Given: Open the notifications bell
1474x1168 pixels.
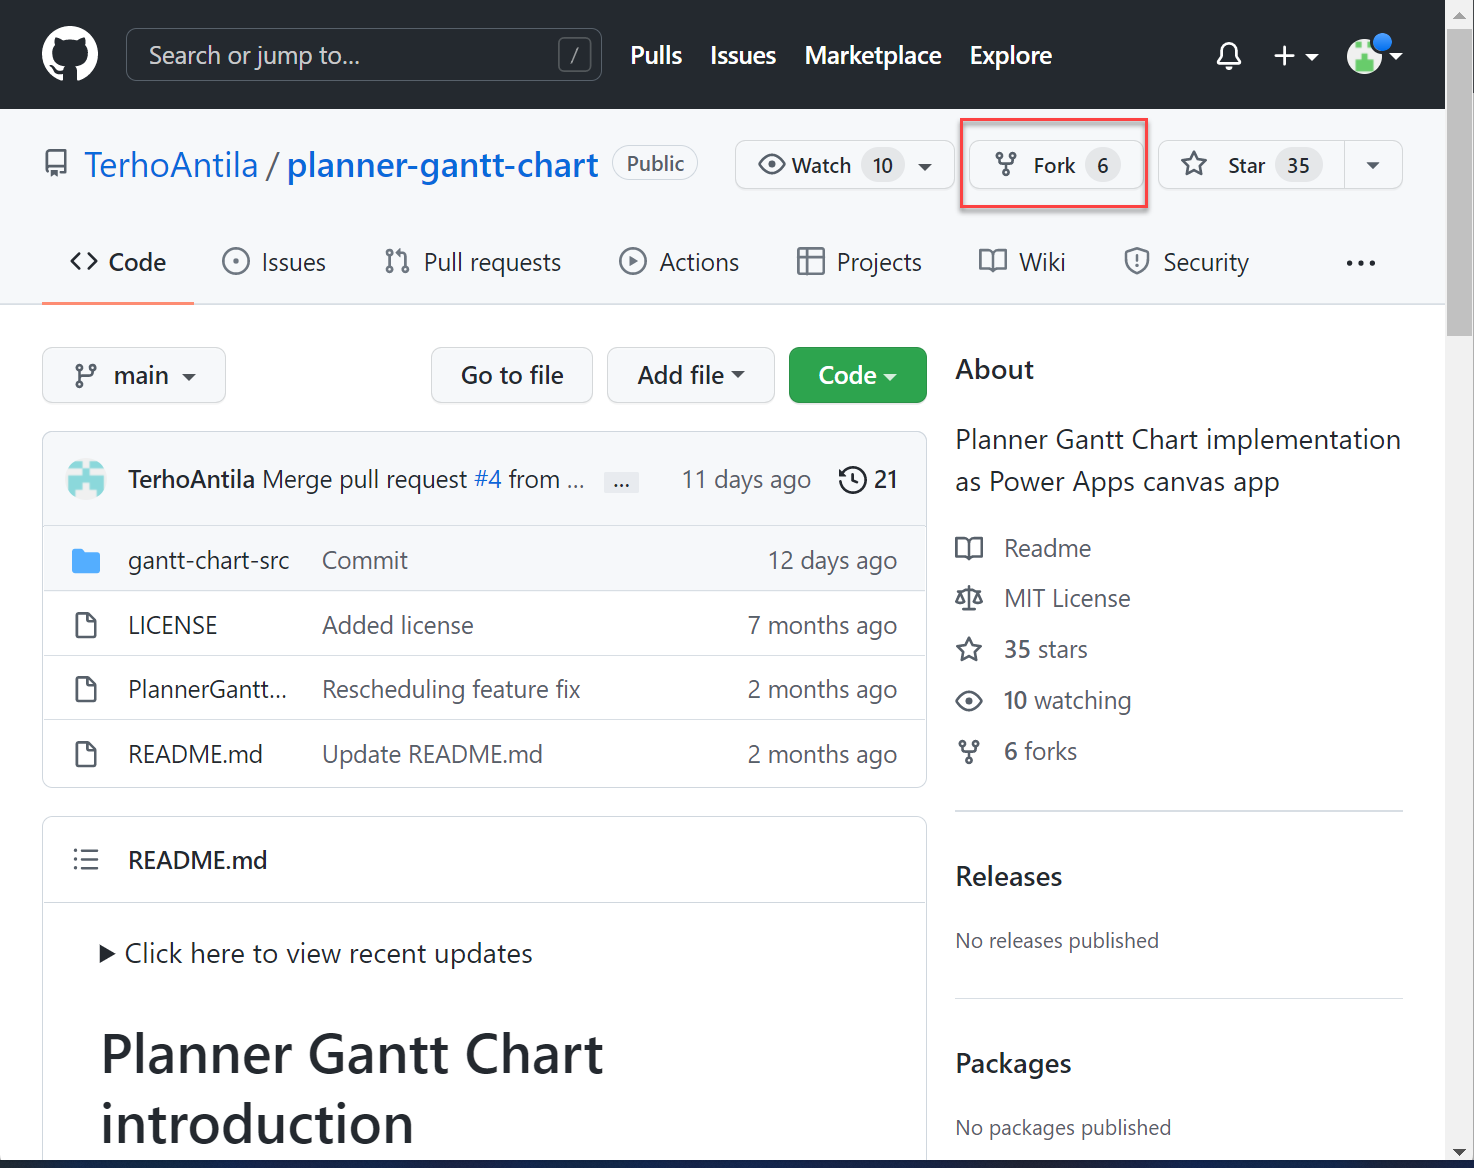Looking at the screenshot, I should 1228,56.
